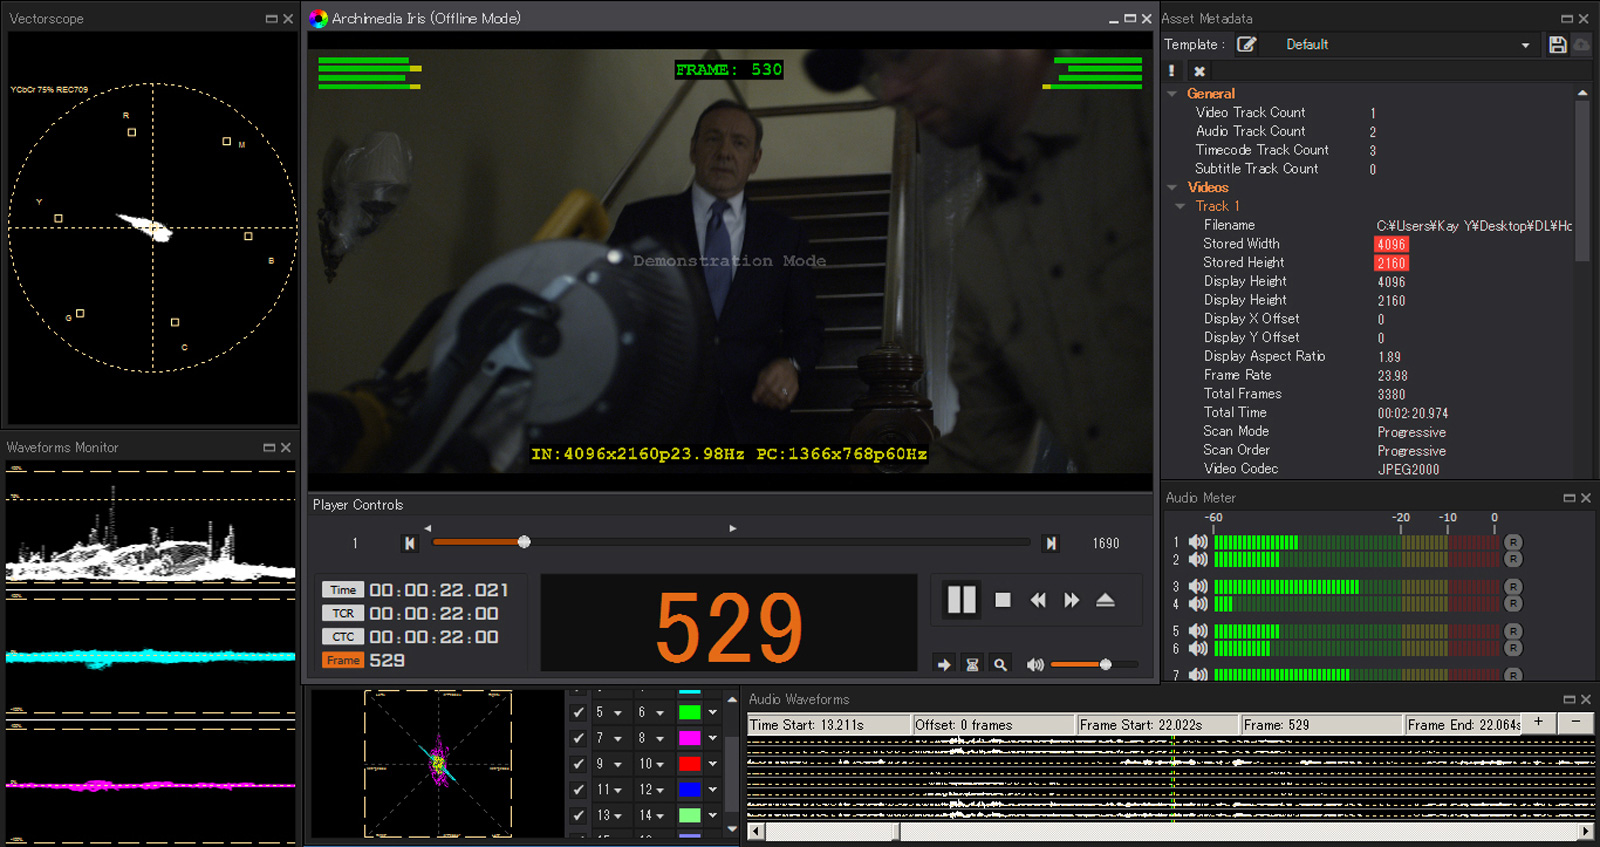Switch display mode to TCR
The width and height of the screenshot is (1600, 847).
click(x=343, y=614)
